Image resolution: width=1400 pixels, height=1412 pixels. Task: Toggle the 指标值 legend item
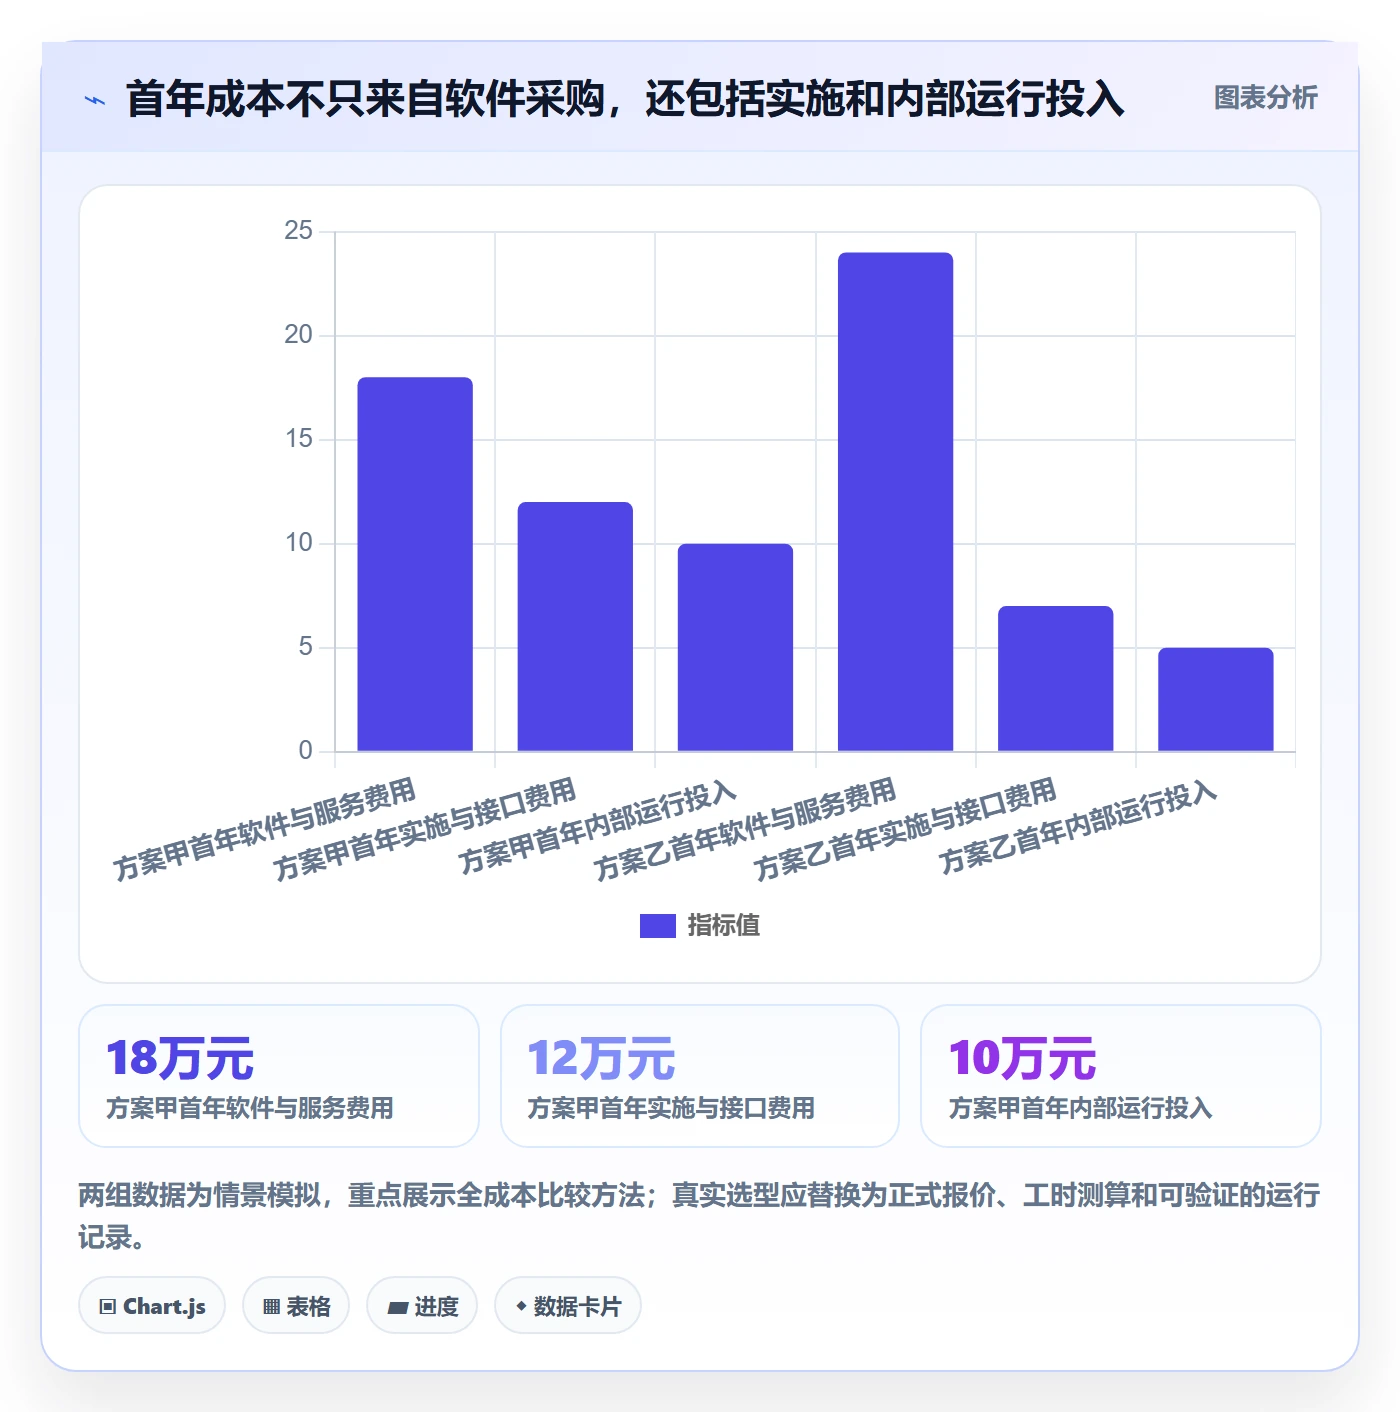point(700,926)
